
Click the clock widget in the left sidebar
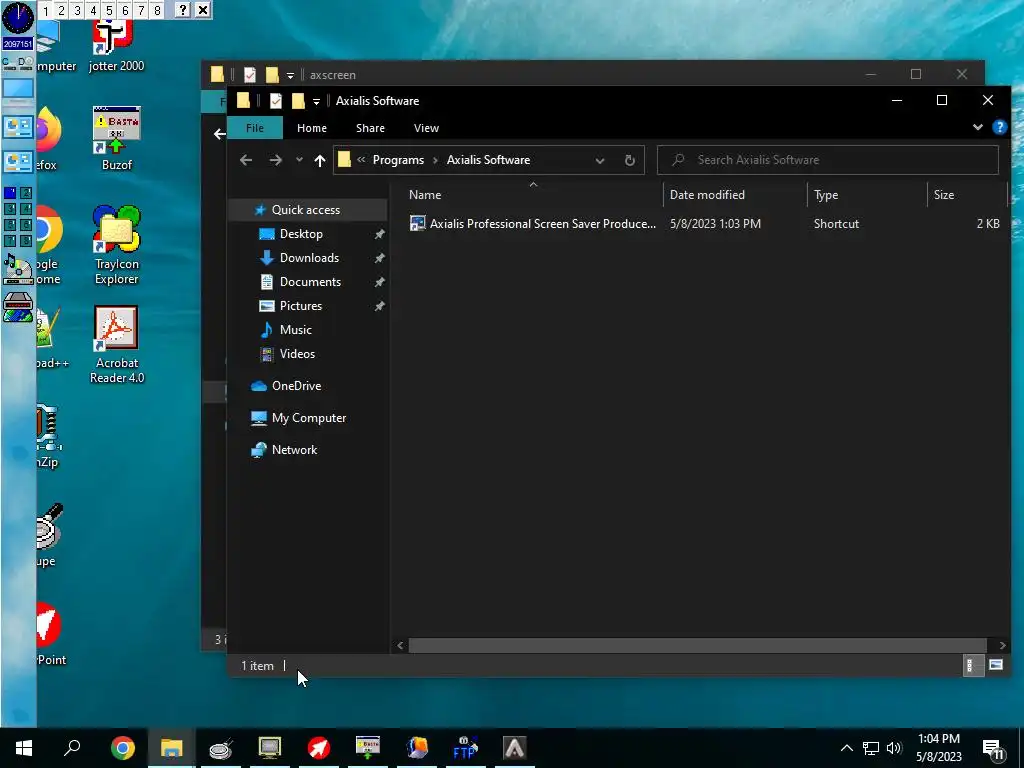pyautogui.click(x=18, y=18)
